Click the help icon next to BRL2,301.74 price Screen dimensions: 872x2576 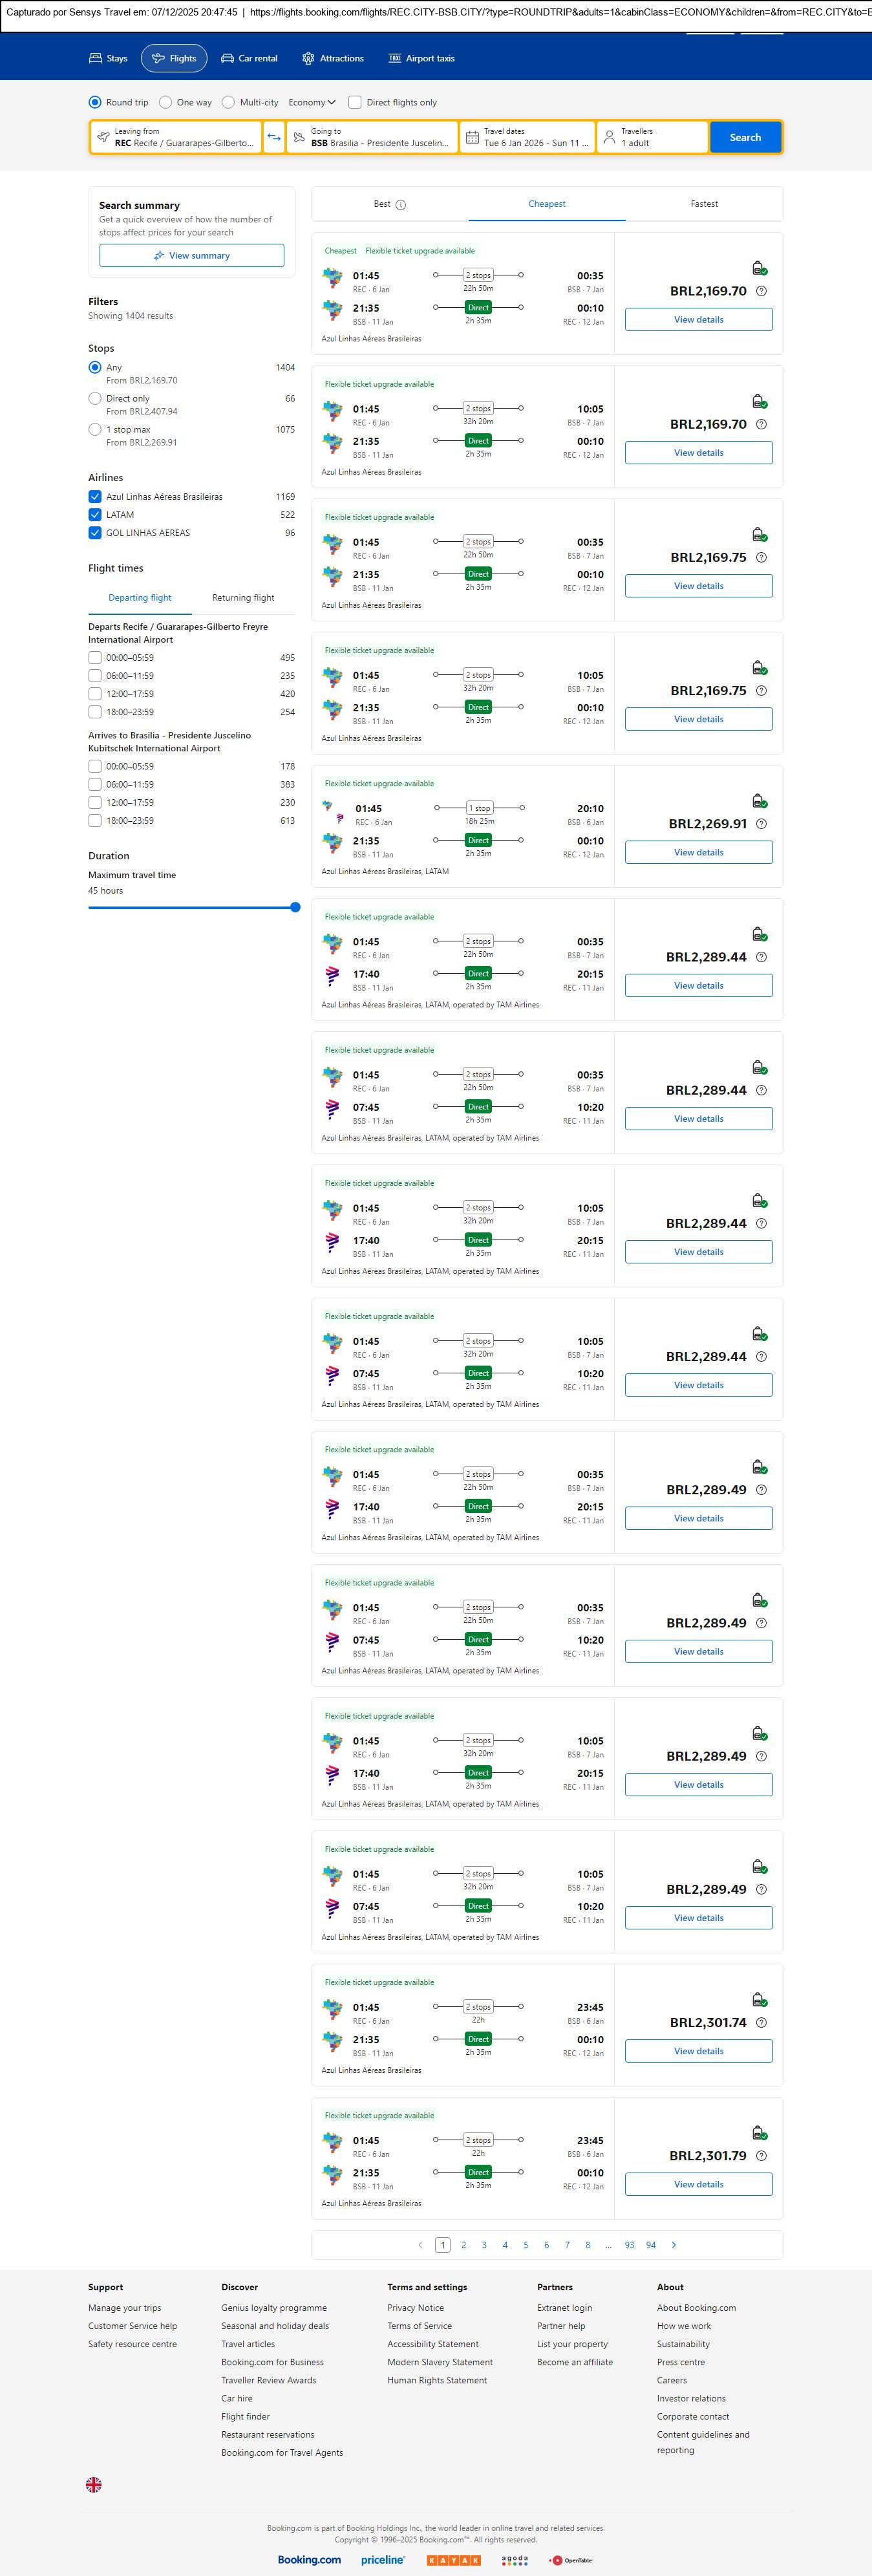coord(761,2022)
